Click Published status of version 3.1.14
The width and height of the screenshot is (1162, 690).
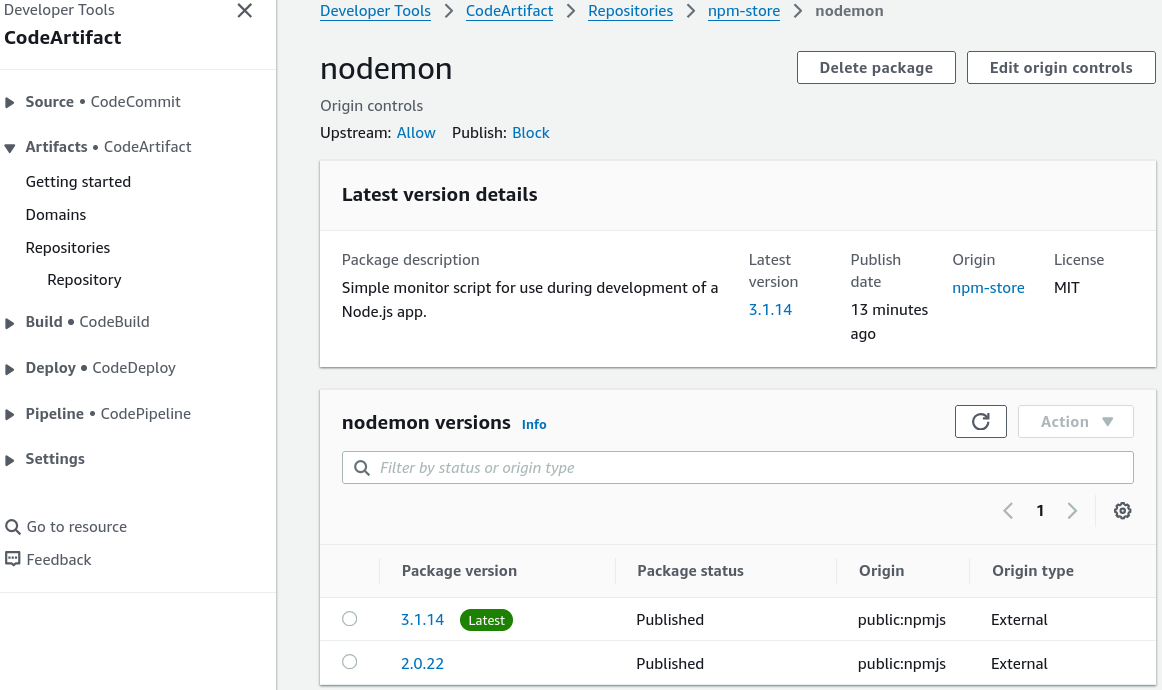(670, 620)
